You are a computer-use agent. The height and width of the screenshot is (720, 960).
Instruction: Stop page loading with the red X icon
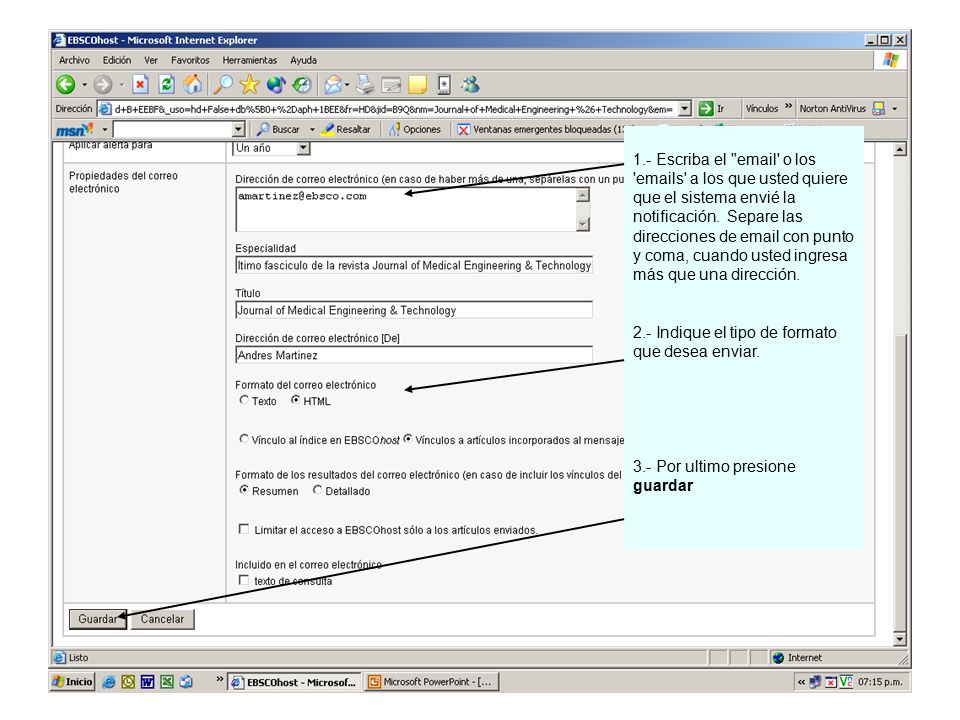(140, 84)
